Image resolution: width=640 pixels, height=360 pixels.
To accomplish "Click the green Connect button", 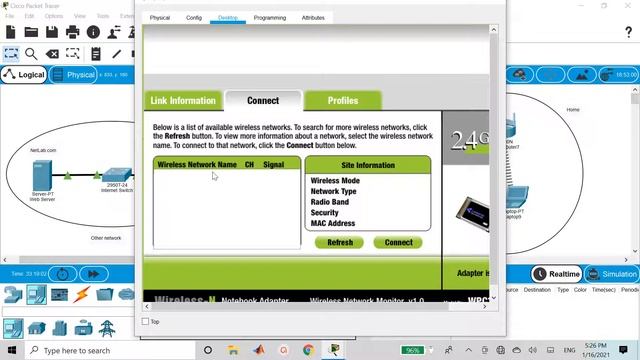I will (x=398, y=242).
